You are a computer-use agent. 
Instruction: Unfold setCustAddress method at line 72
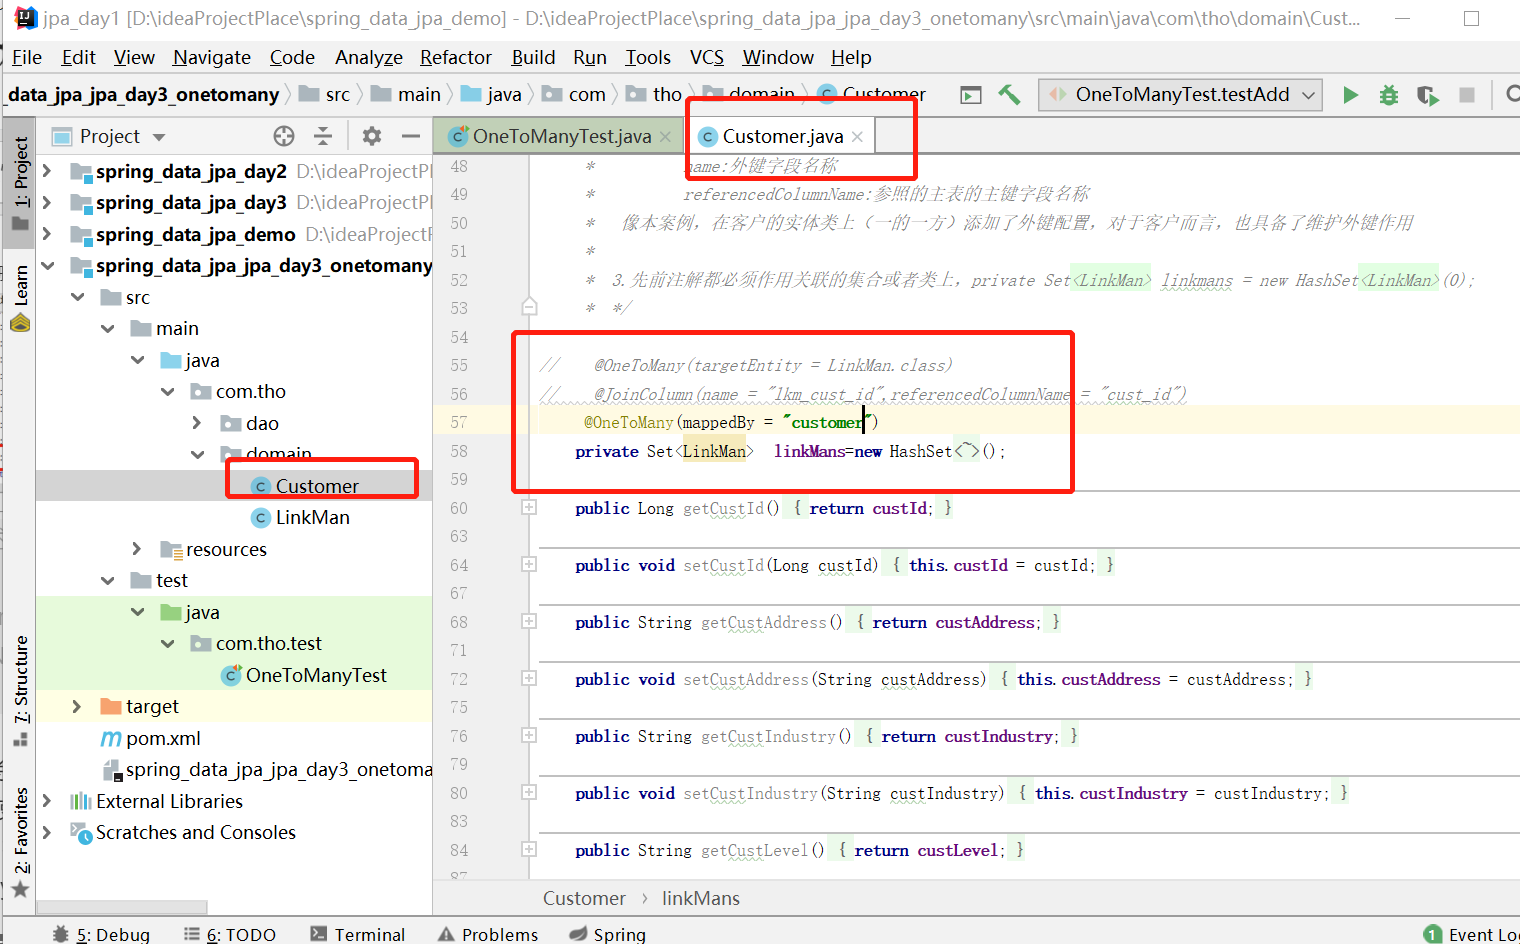529,679
